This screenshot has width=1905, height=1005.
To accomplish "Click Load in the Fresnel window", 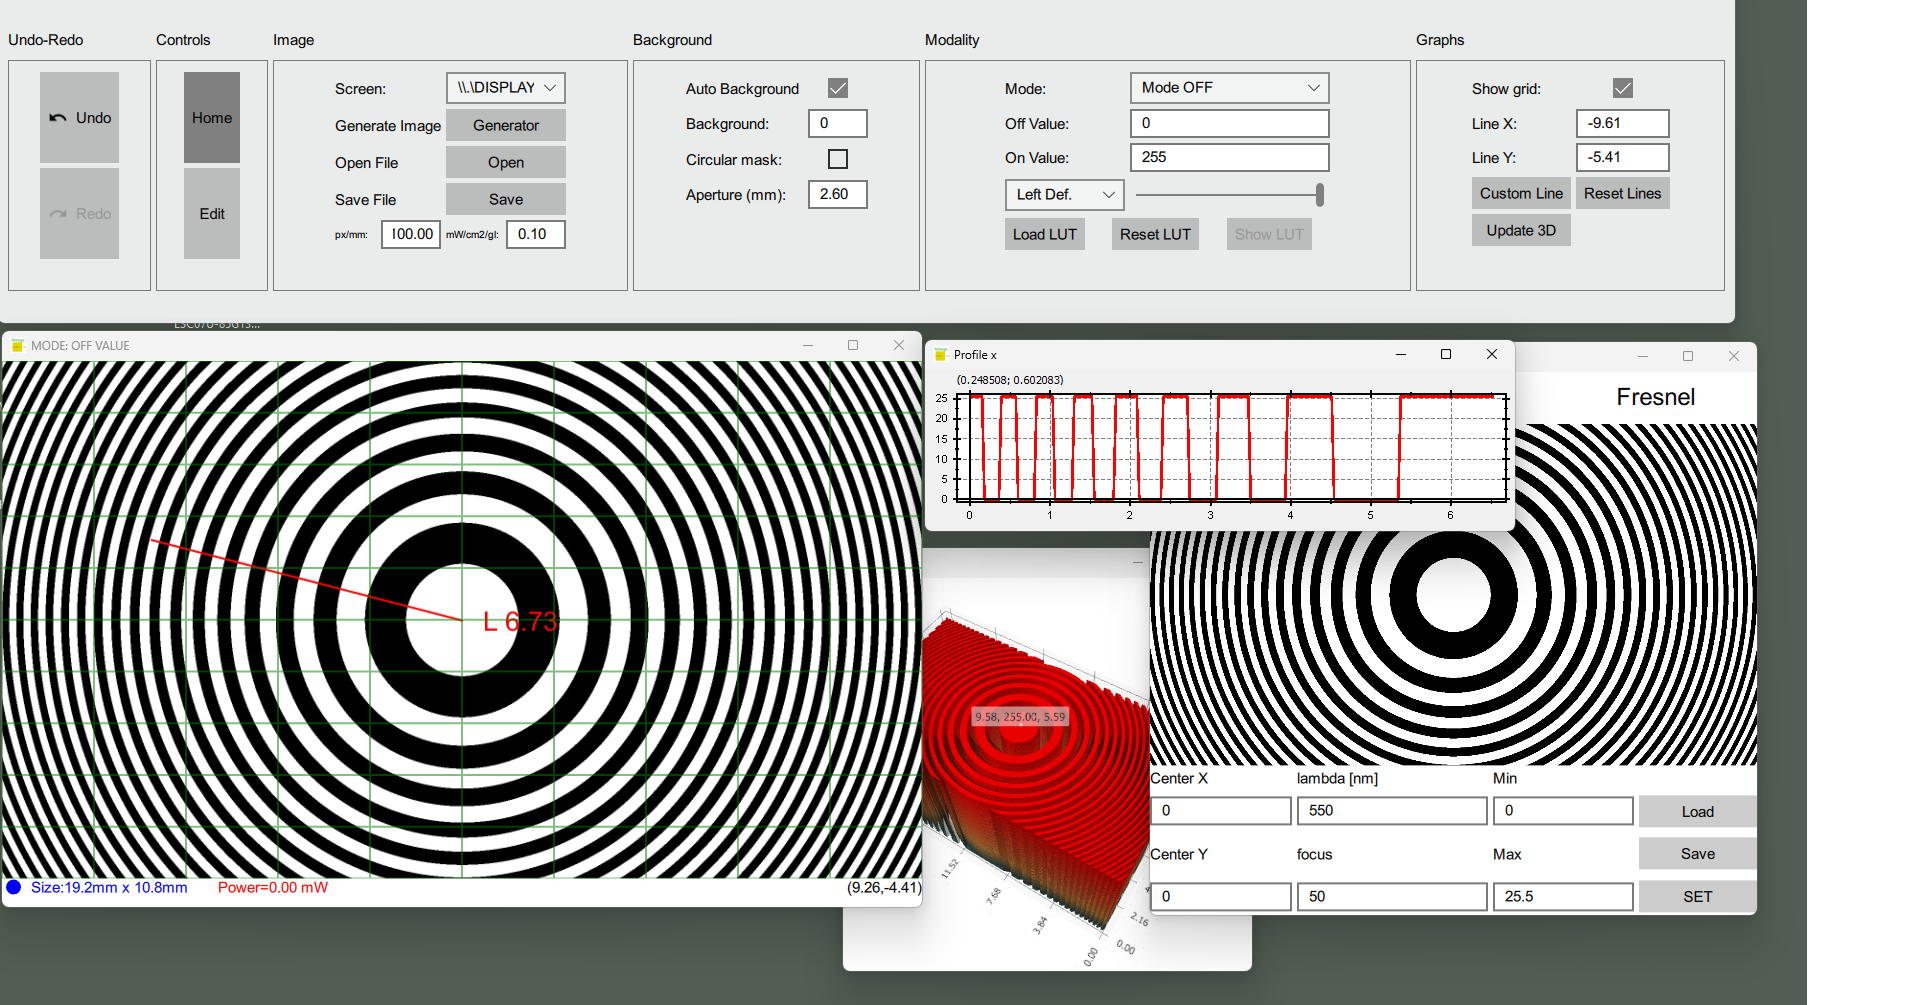I will point(1698,811).
